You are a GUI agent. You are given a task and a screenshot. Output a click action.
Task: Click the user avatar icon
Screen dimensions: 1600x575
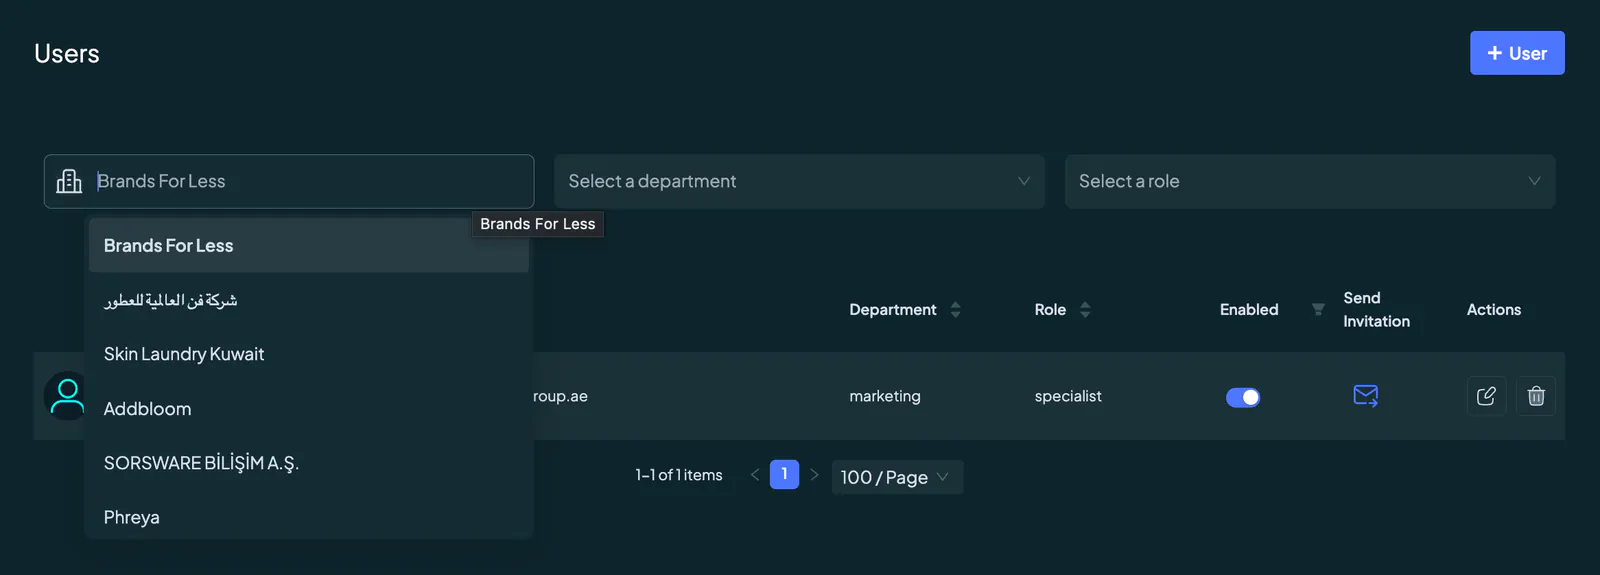(67, 396)
